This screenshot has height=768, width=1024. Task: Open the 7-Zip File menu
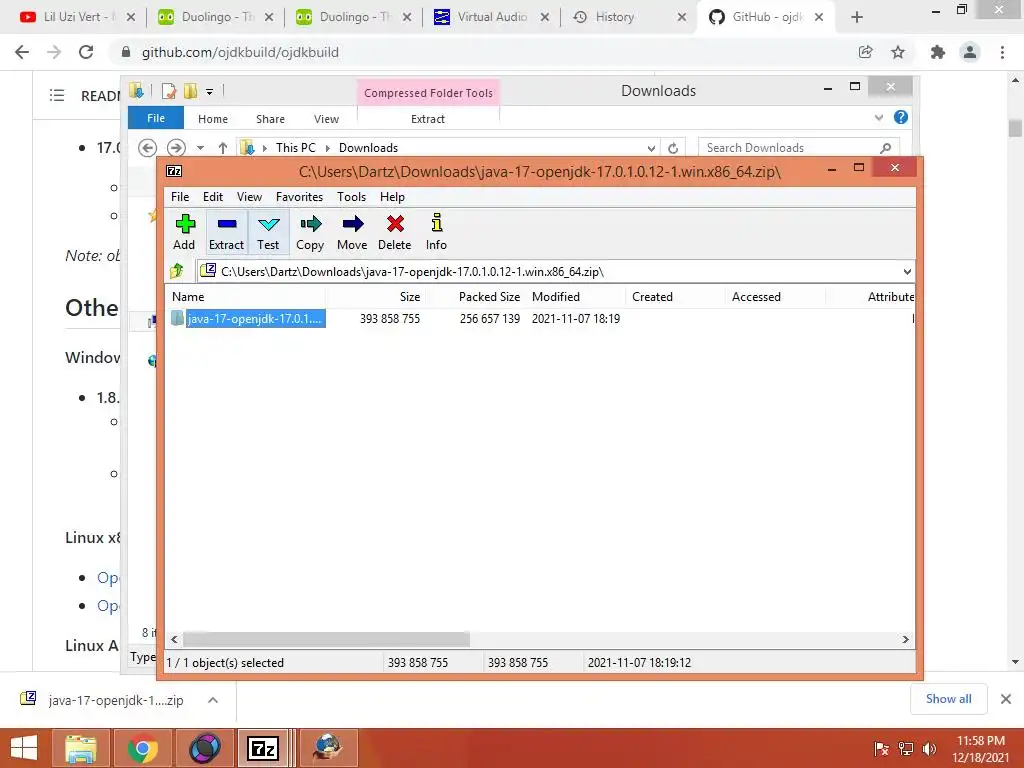(x=180, y=197)
